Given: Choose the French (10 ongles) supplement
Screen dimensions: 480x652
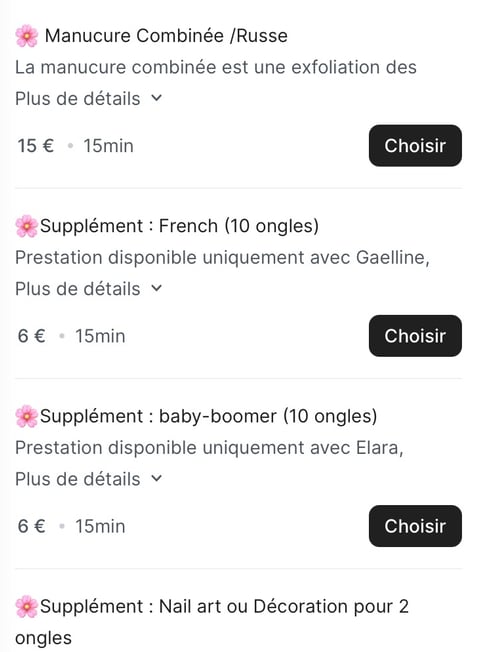Looking at the screenshot, I should click(415, 336).
